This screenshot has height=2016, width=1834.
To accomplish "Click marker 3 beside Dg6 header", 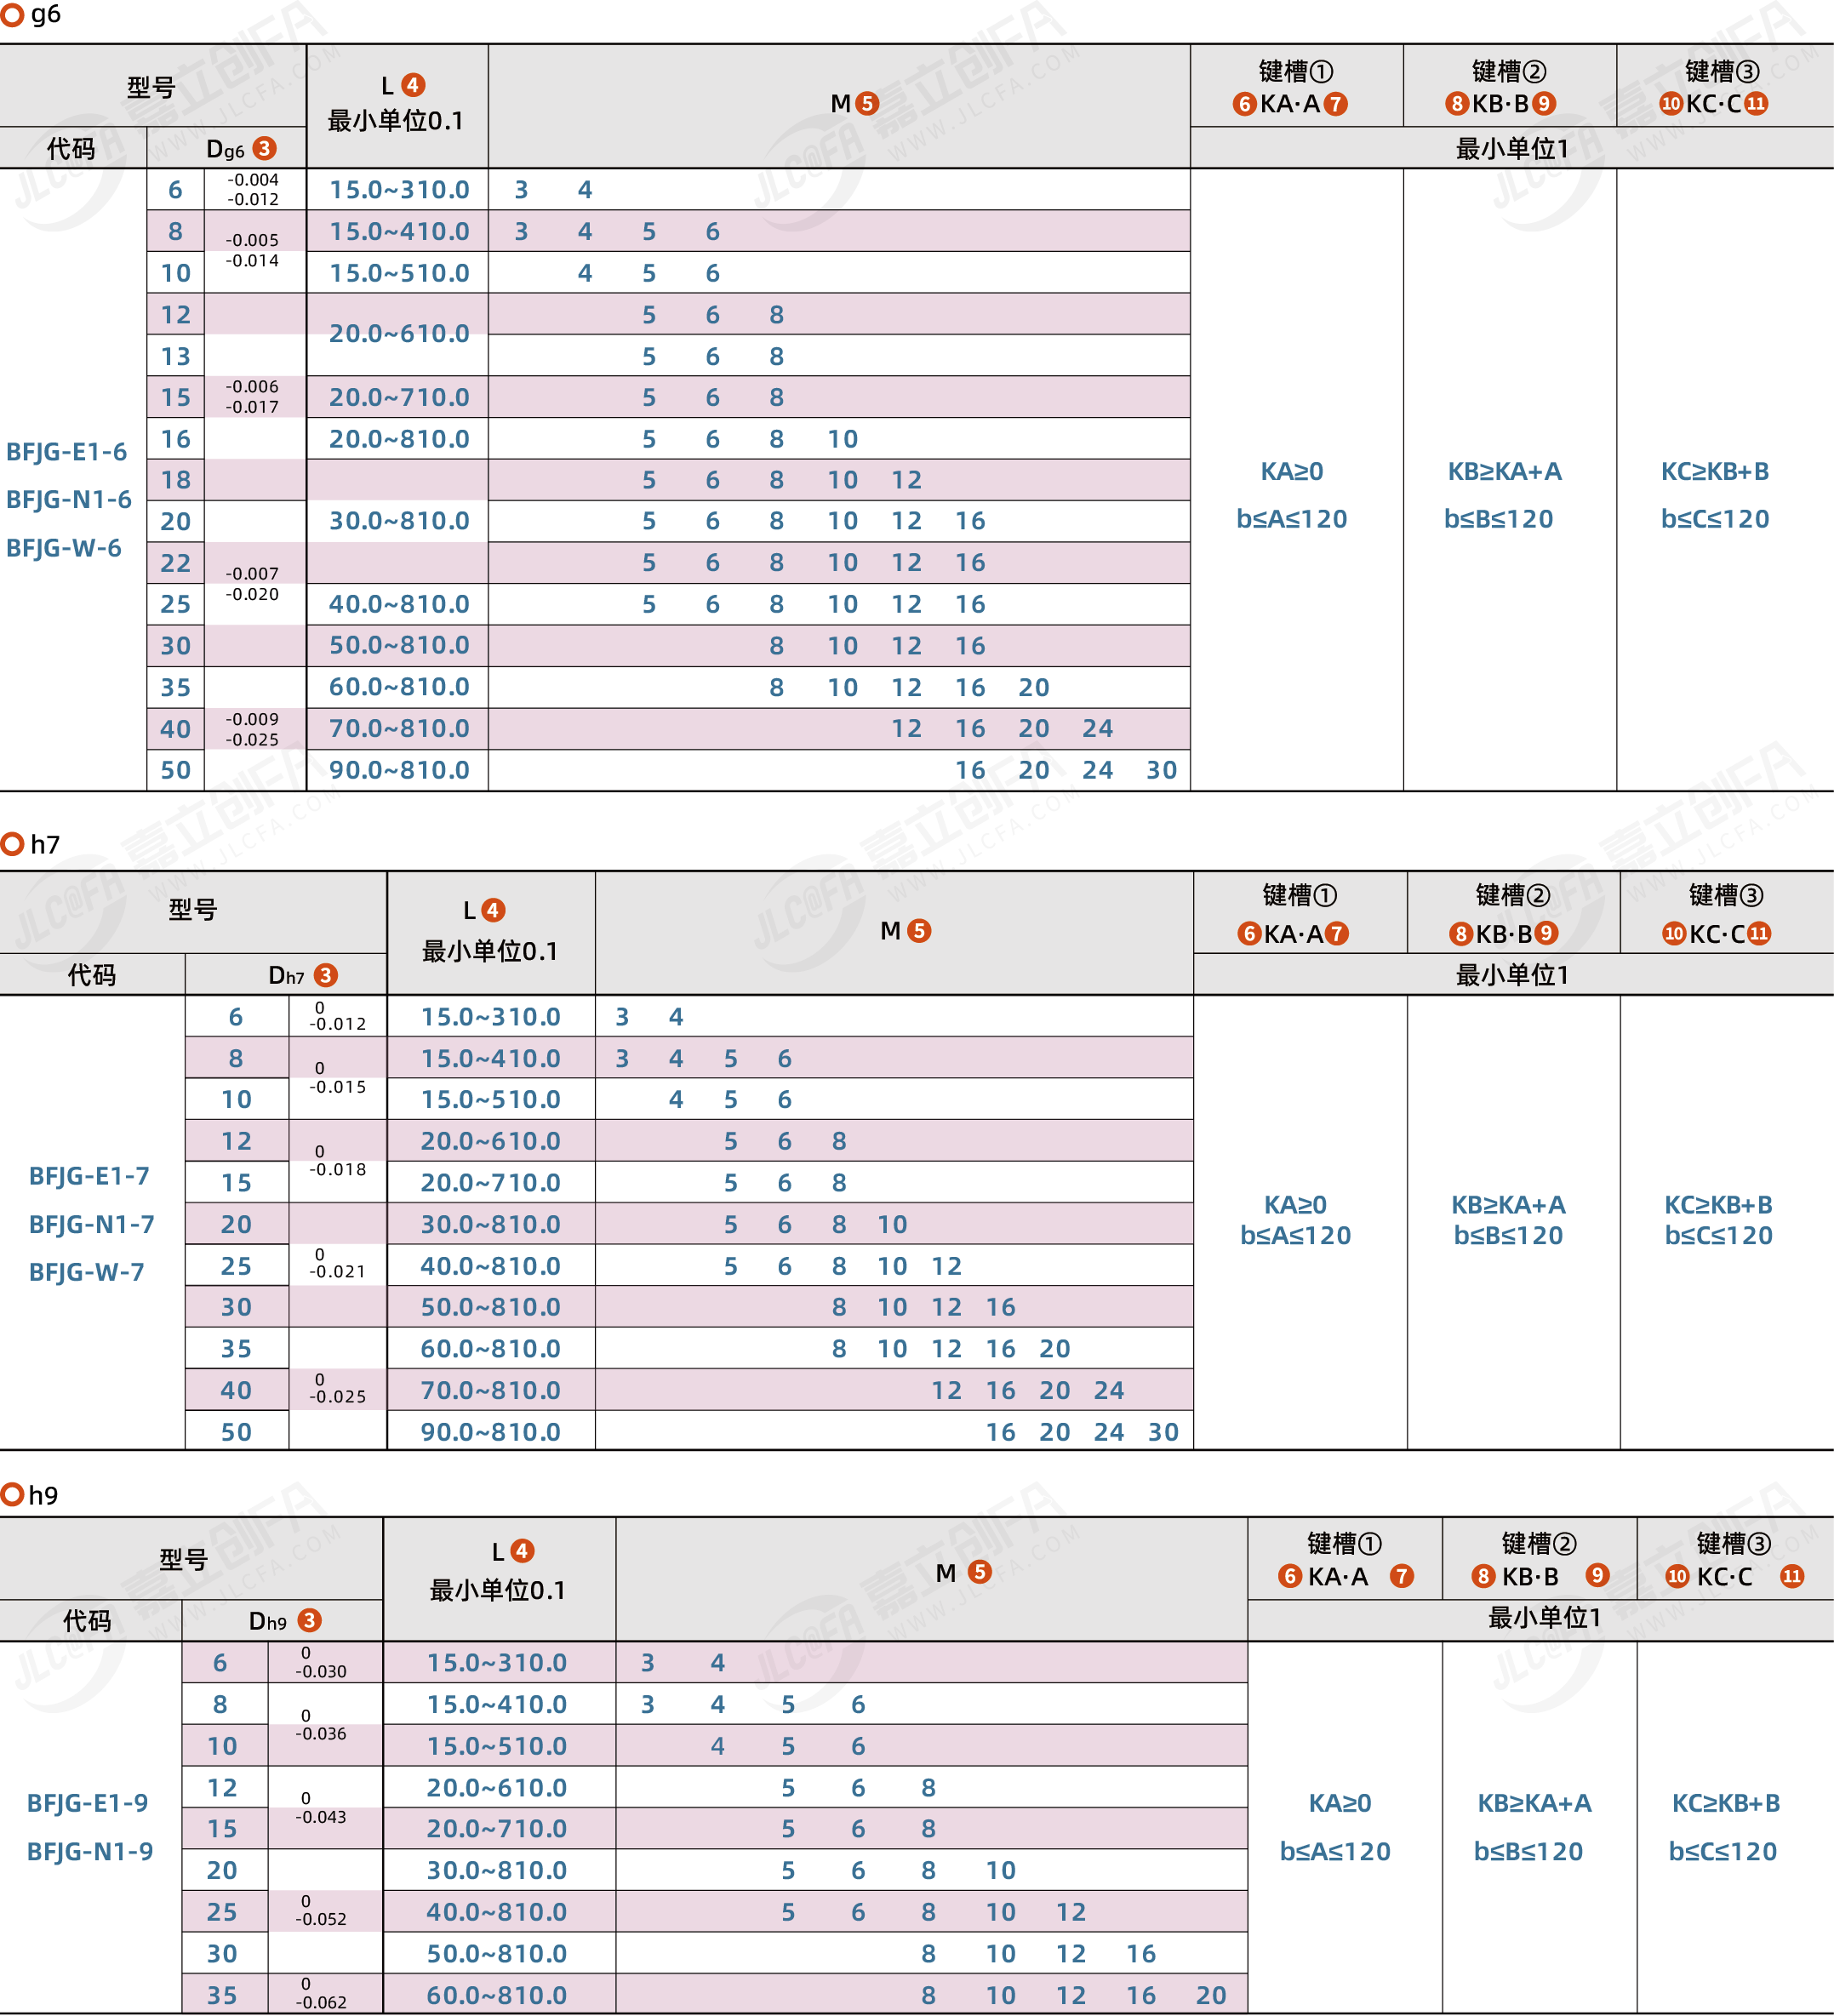I will point(264,148).
